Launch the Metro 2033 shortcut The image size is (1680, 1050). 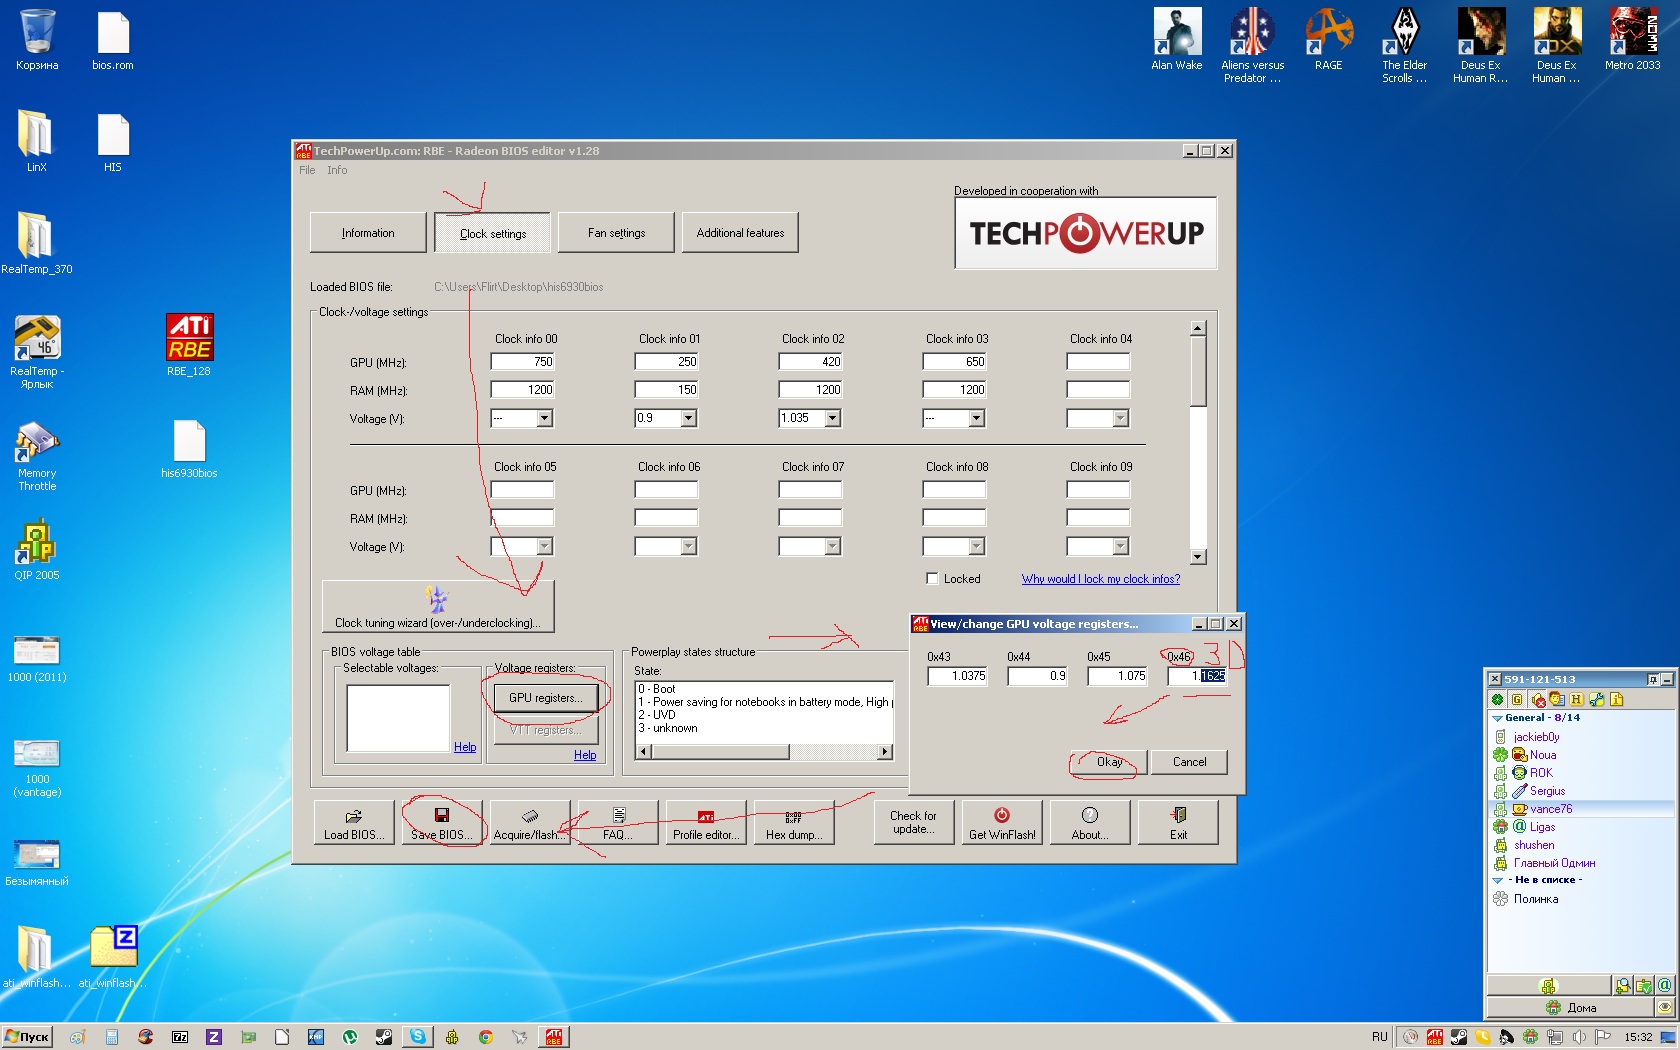click(x=1633, y=40)
